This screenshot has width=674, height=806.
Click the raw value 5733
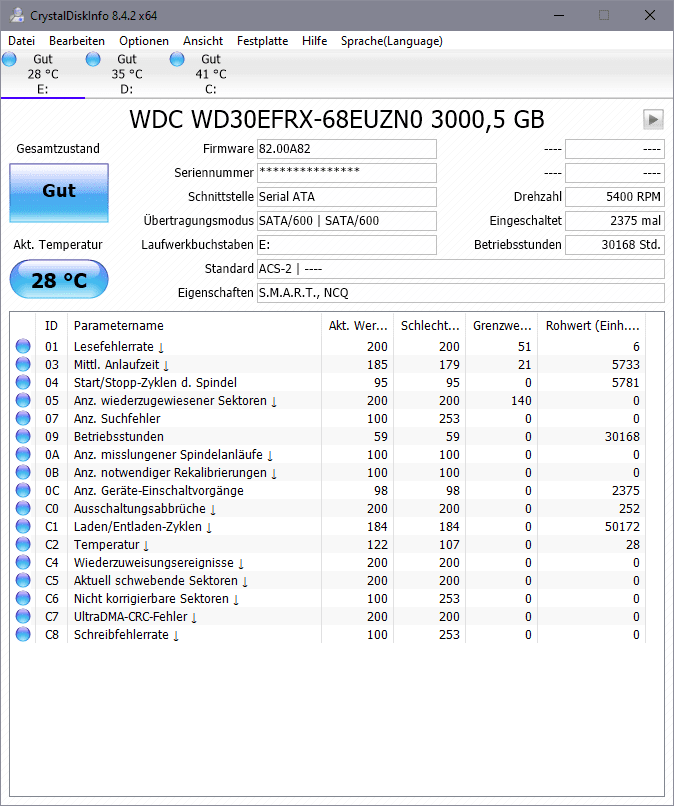pyautogui.click(x=626, y=365)
